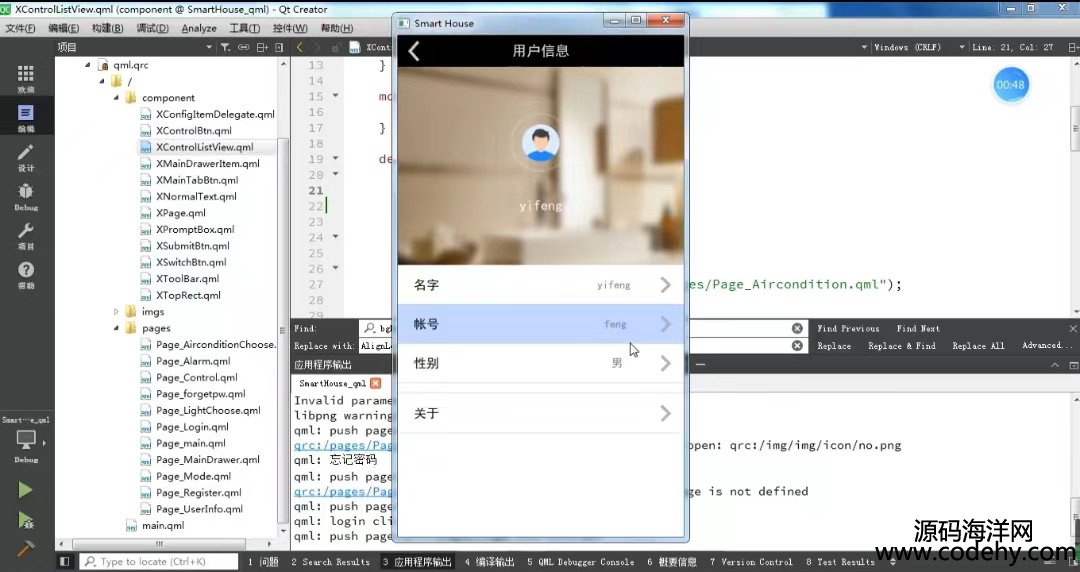Image resolution: width=1080 pixels, height=572 pixels.
Task: Split the project panel
Action: tap(262, 47)
